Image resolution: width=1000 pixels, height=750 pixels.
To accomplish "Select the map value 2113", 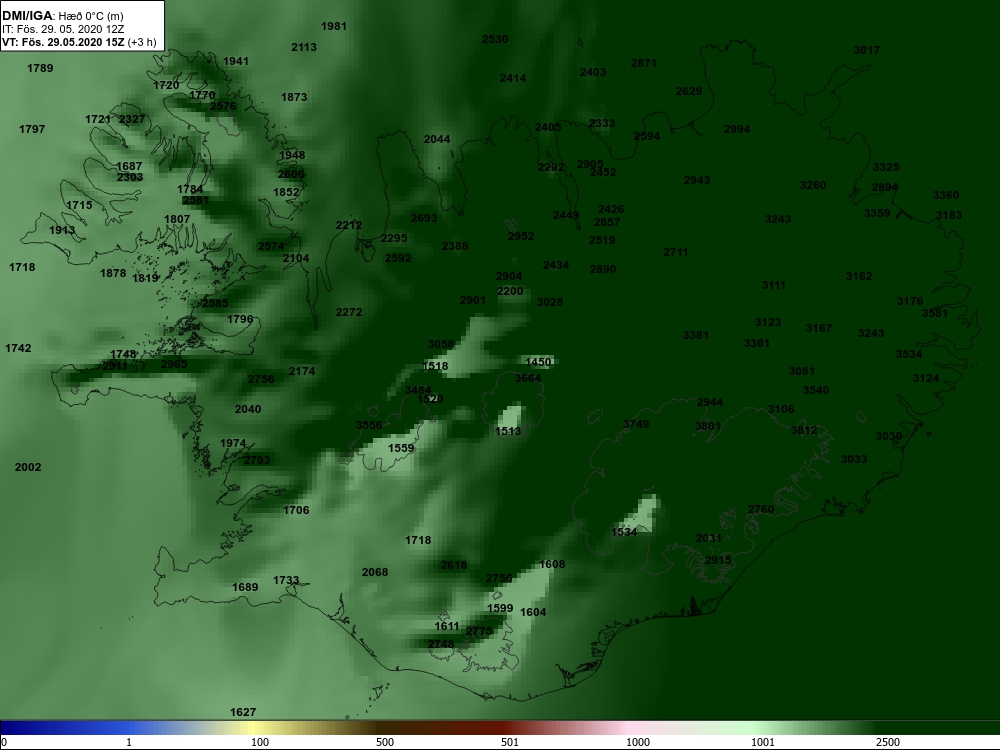I will tap(304, 47).
